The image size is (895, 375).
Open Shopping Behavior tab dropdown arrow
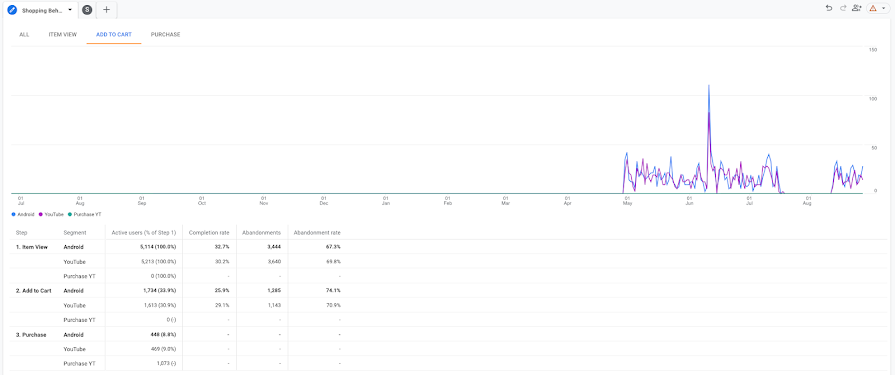70,10
